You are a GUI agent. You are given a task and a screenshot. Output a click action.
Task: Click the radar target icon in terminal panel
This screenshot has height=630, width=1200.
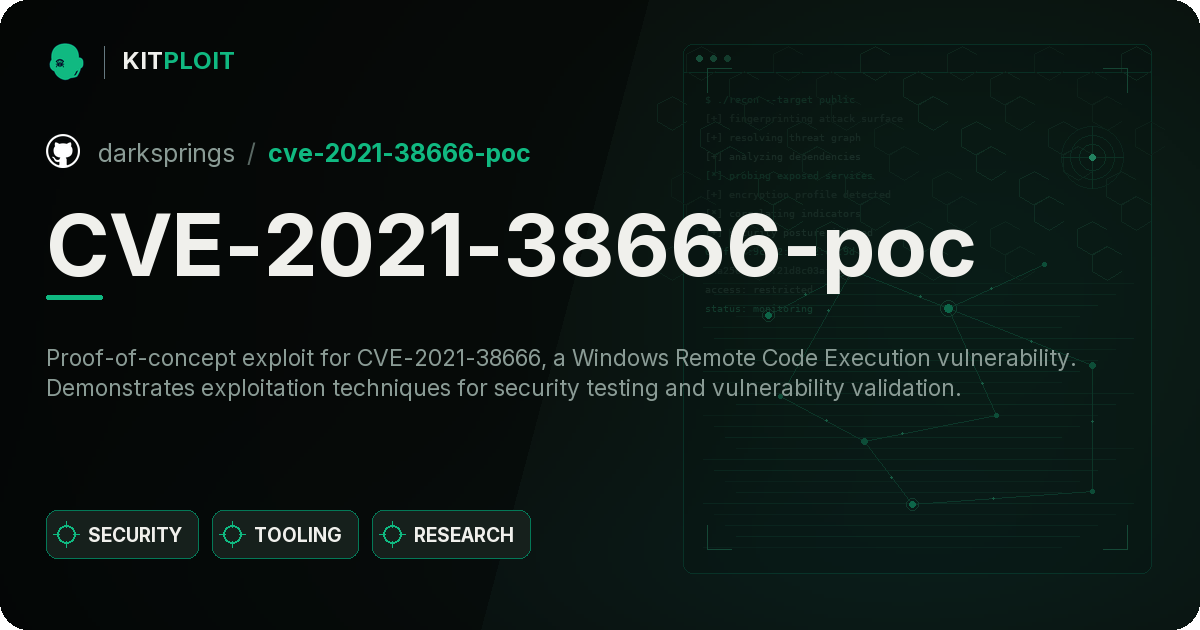point(1092,157)
